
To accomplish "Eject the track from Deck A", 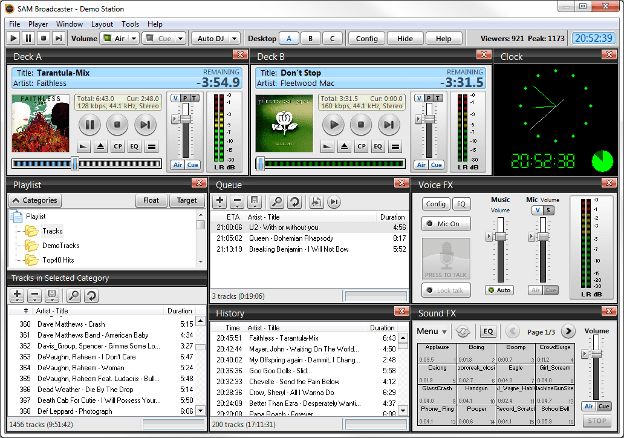I will [x=101, y=146].
